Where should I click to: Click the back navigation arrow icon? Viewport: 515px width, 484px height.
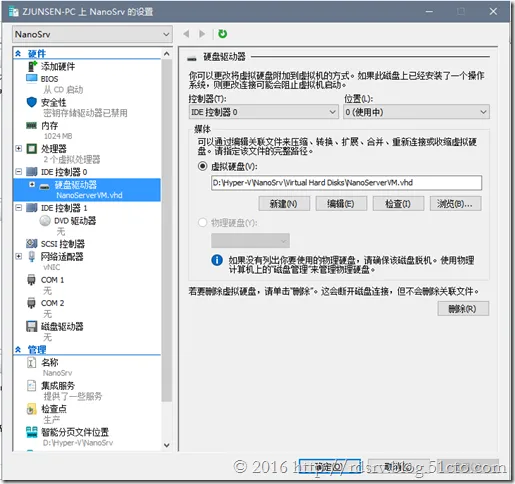pyautogui.click(x=186, y=34)
